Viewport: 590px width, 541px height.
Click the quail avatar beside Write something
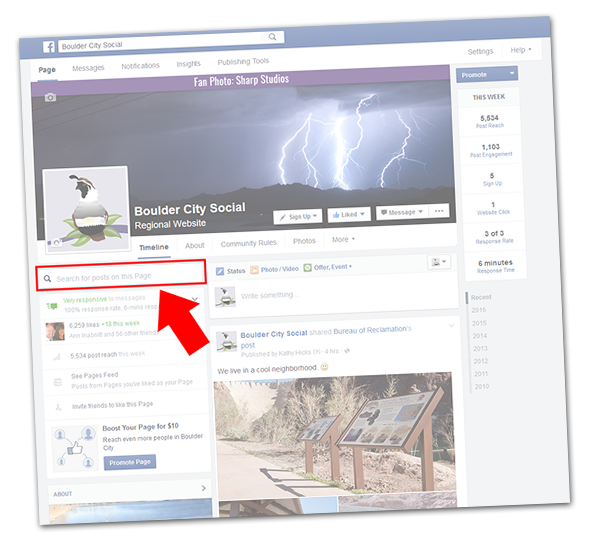tap(225, 296)
